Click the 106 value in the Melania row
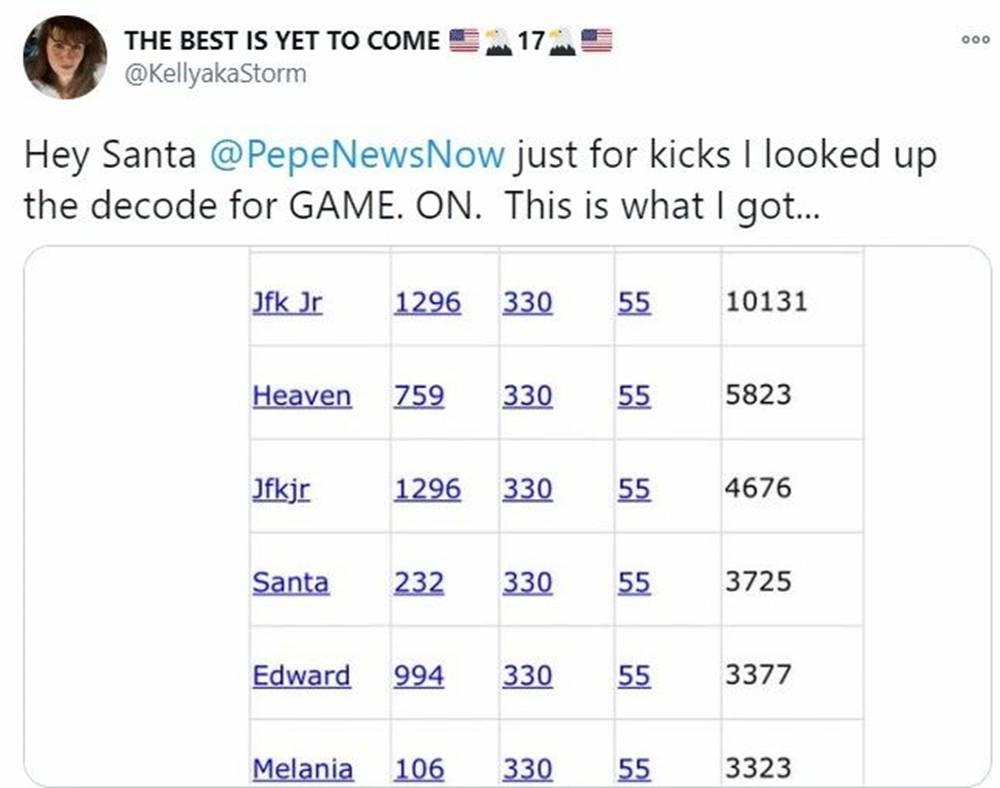The image size is (1000, 788). pos(419,769)
